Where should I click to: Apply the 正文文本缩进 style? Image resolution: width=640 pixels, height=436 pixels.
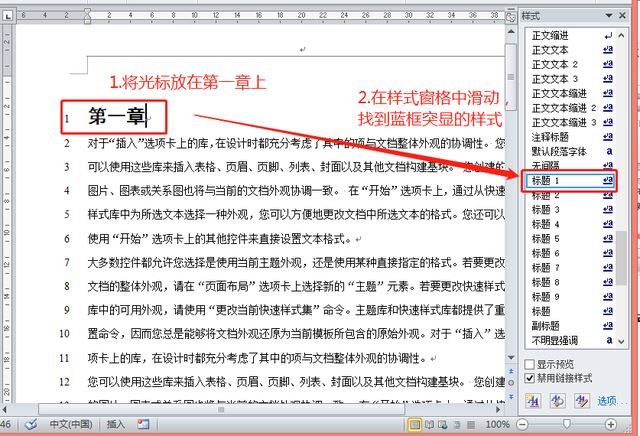(x=570, y=93)
